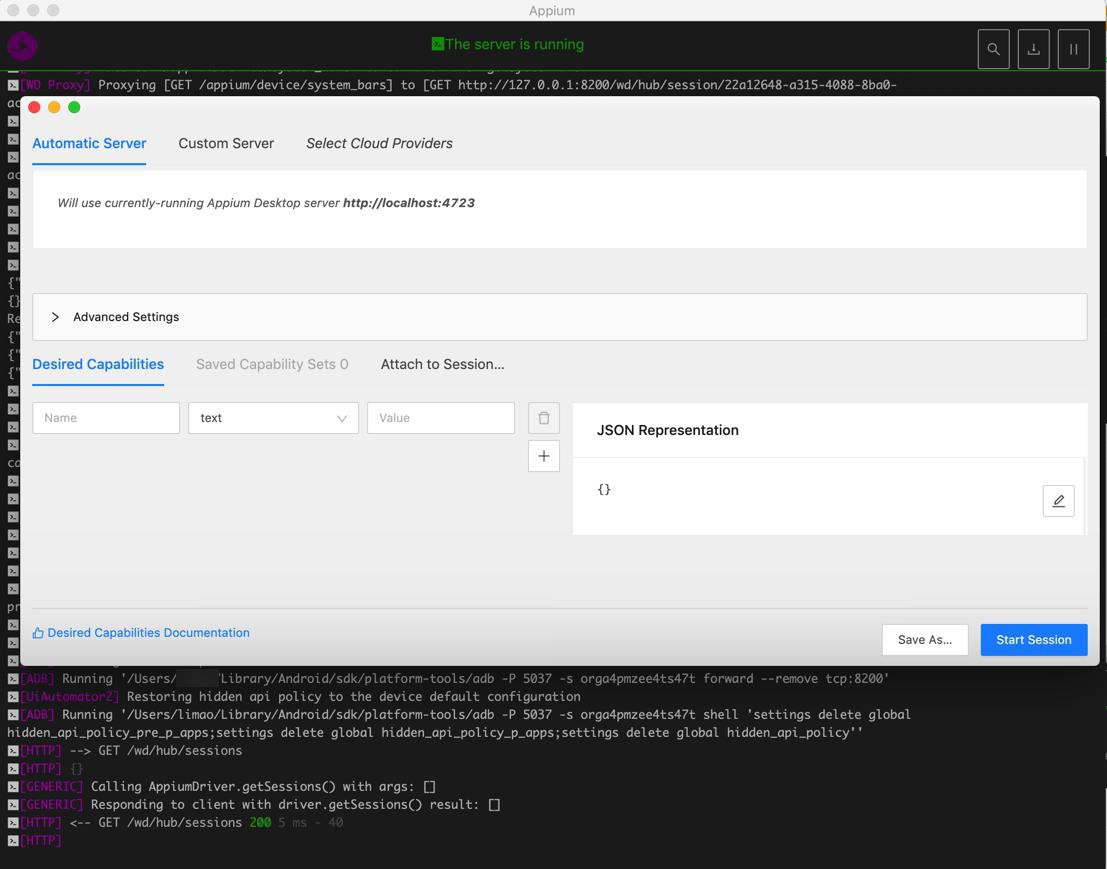Click the Appium window title text
This screenshot has width=1107, height=869.
click(x=552, y=11)
